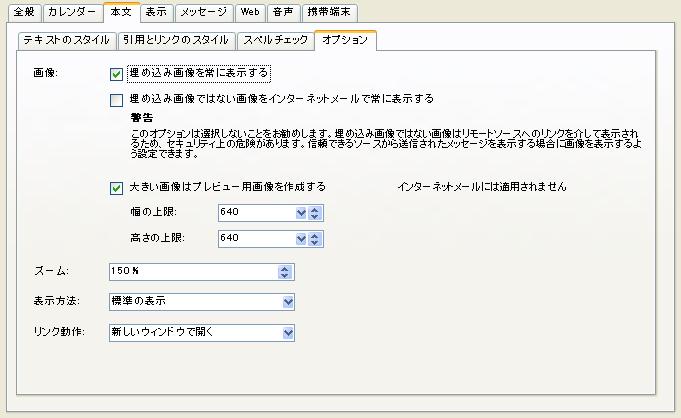Click the インターネットメールには適用されません note

click(x=482, y=187)
